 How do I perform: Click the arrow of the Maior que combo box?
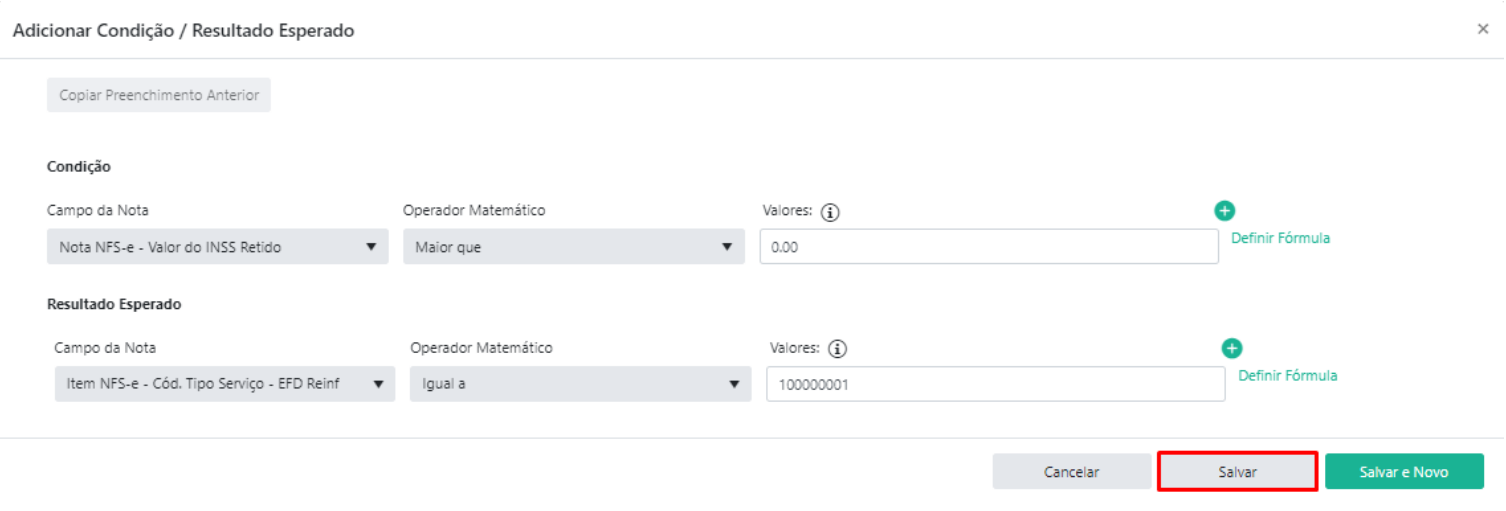point(727,247)
